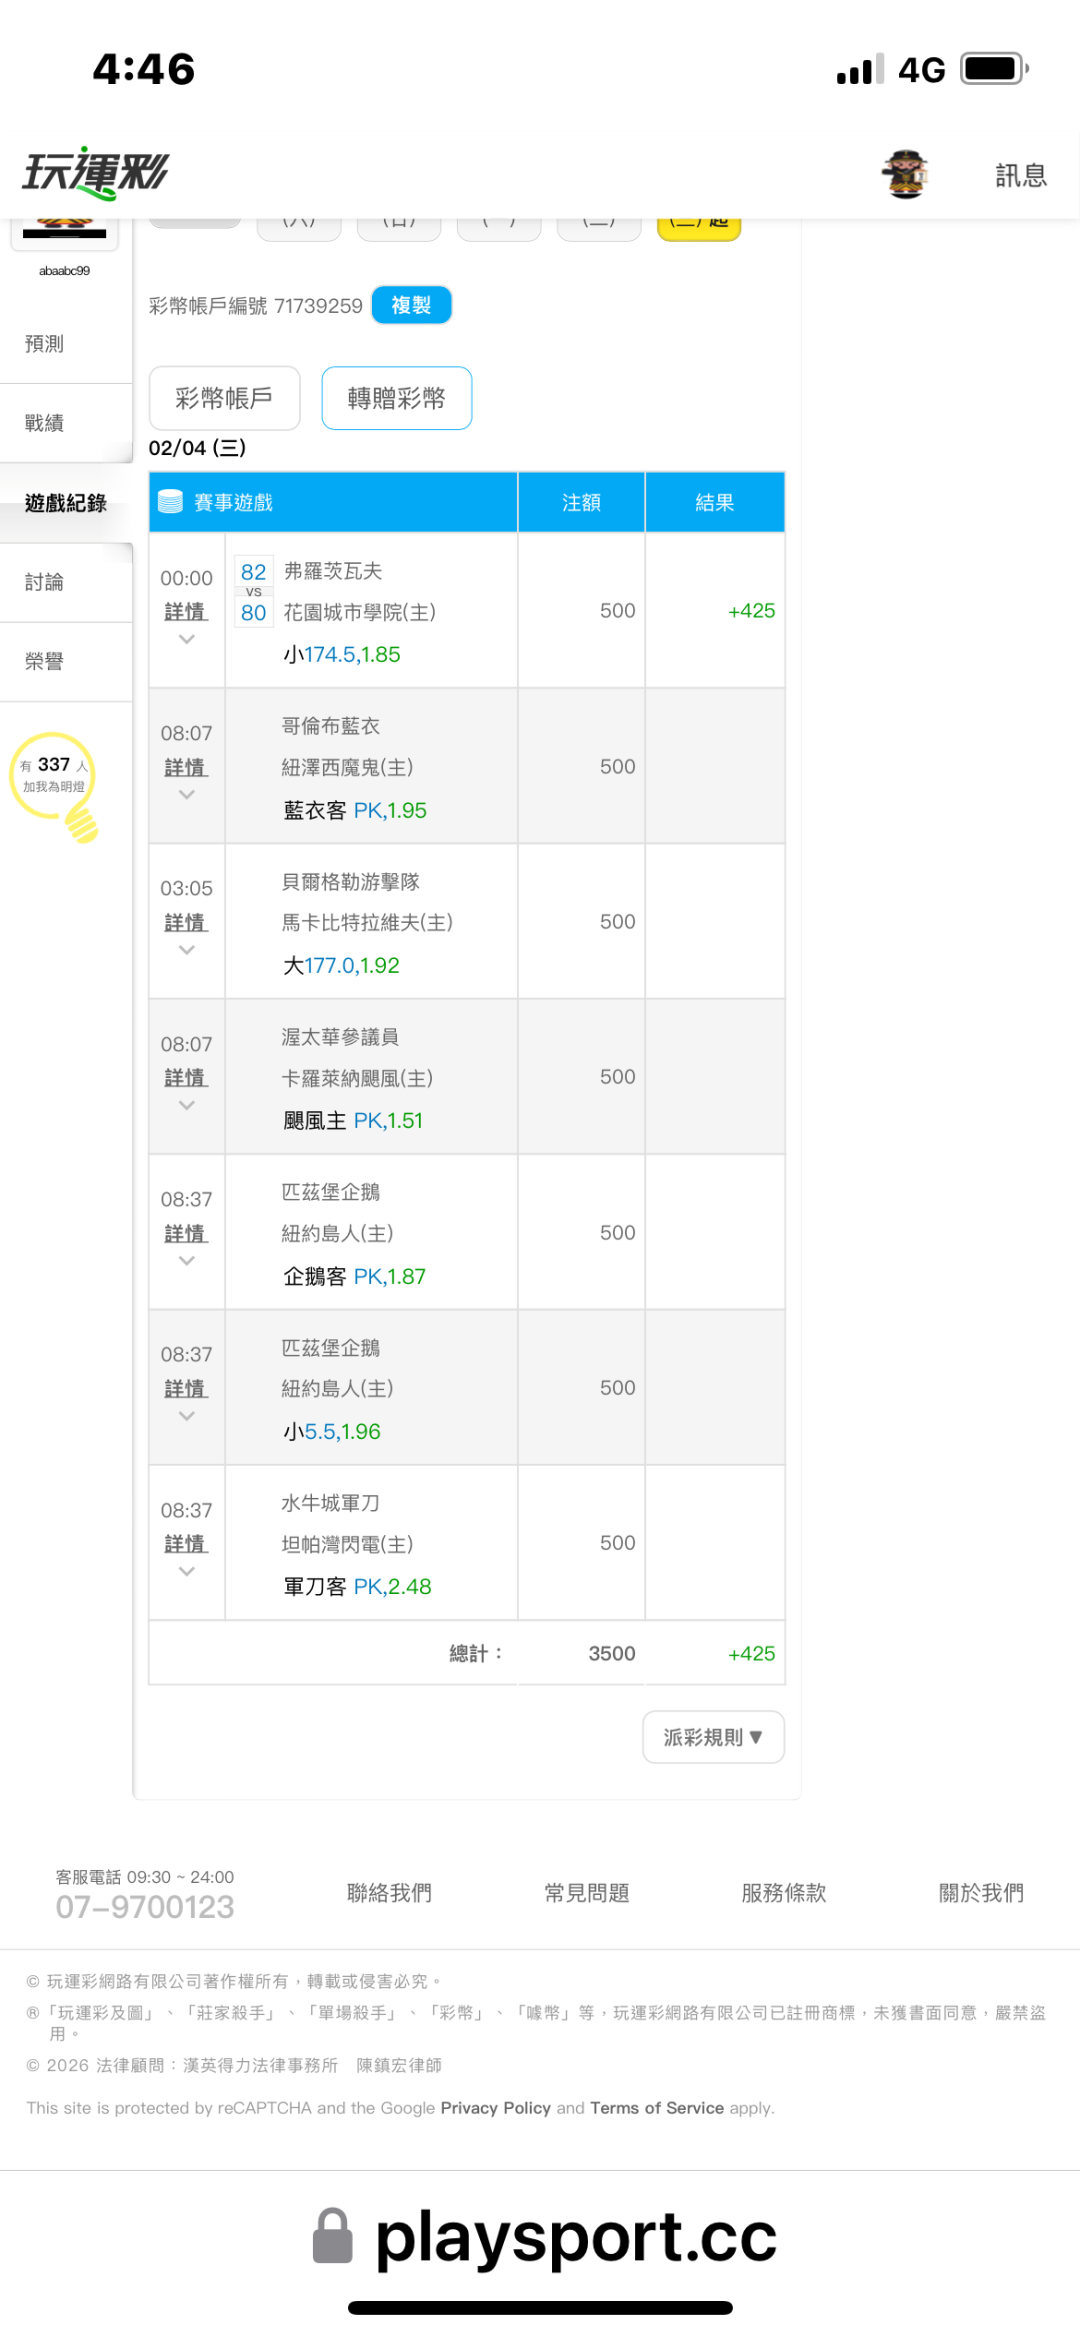Open the user avatar icon in header
Screen dimensions: 1080x2337
905,175
